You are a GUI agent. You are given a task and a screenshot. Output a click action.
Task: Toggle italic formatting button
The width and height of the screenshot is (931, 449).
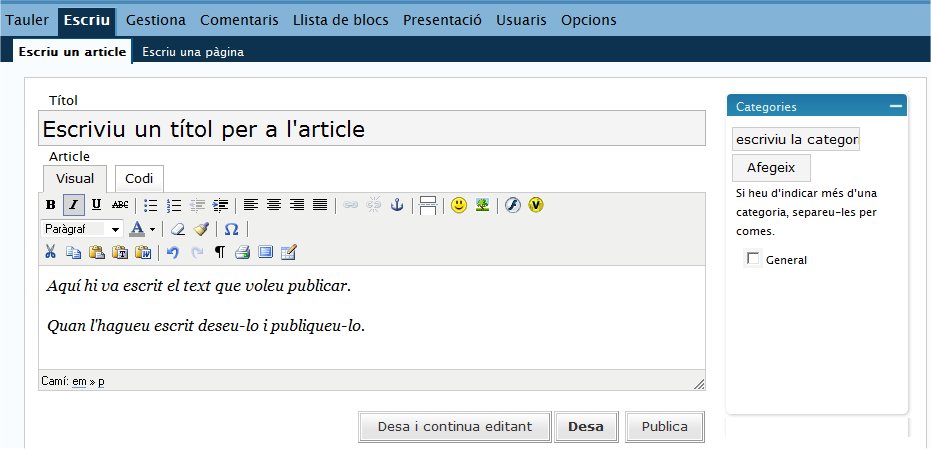[x=73, y=205]
